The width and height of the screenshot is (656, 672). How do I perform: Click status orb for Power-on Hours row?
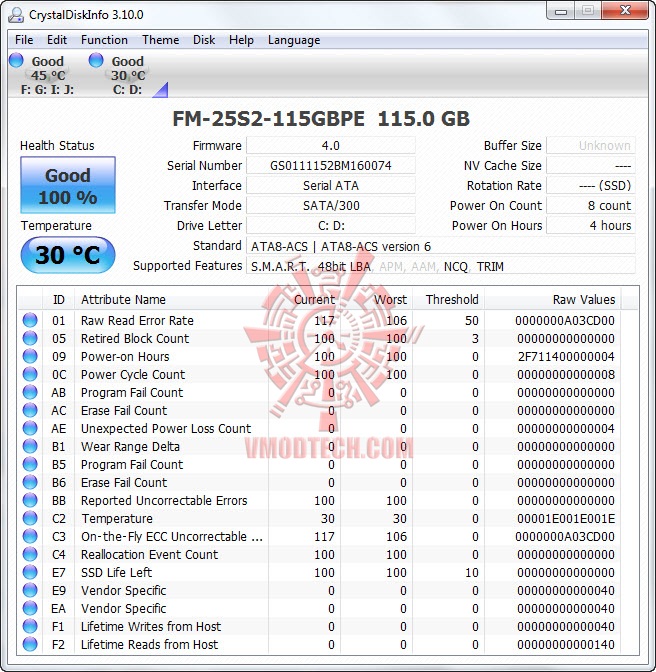(x=30, y=356)
